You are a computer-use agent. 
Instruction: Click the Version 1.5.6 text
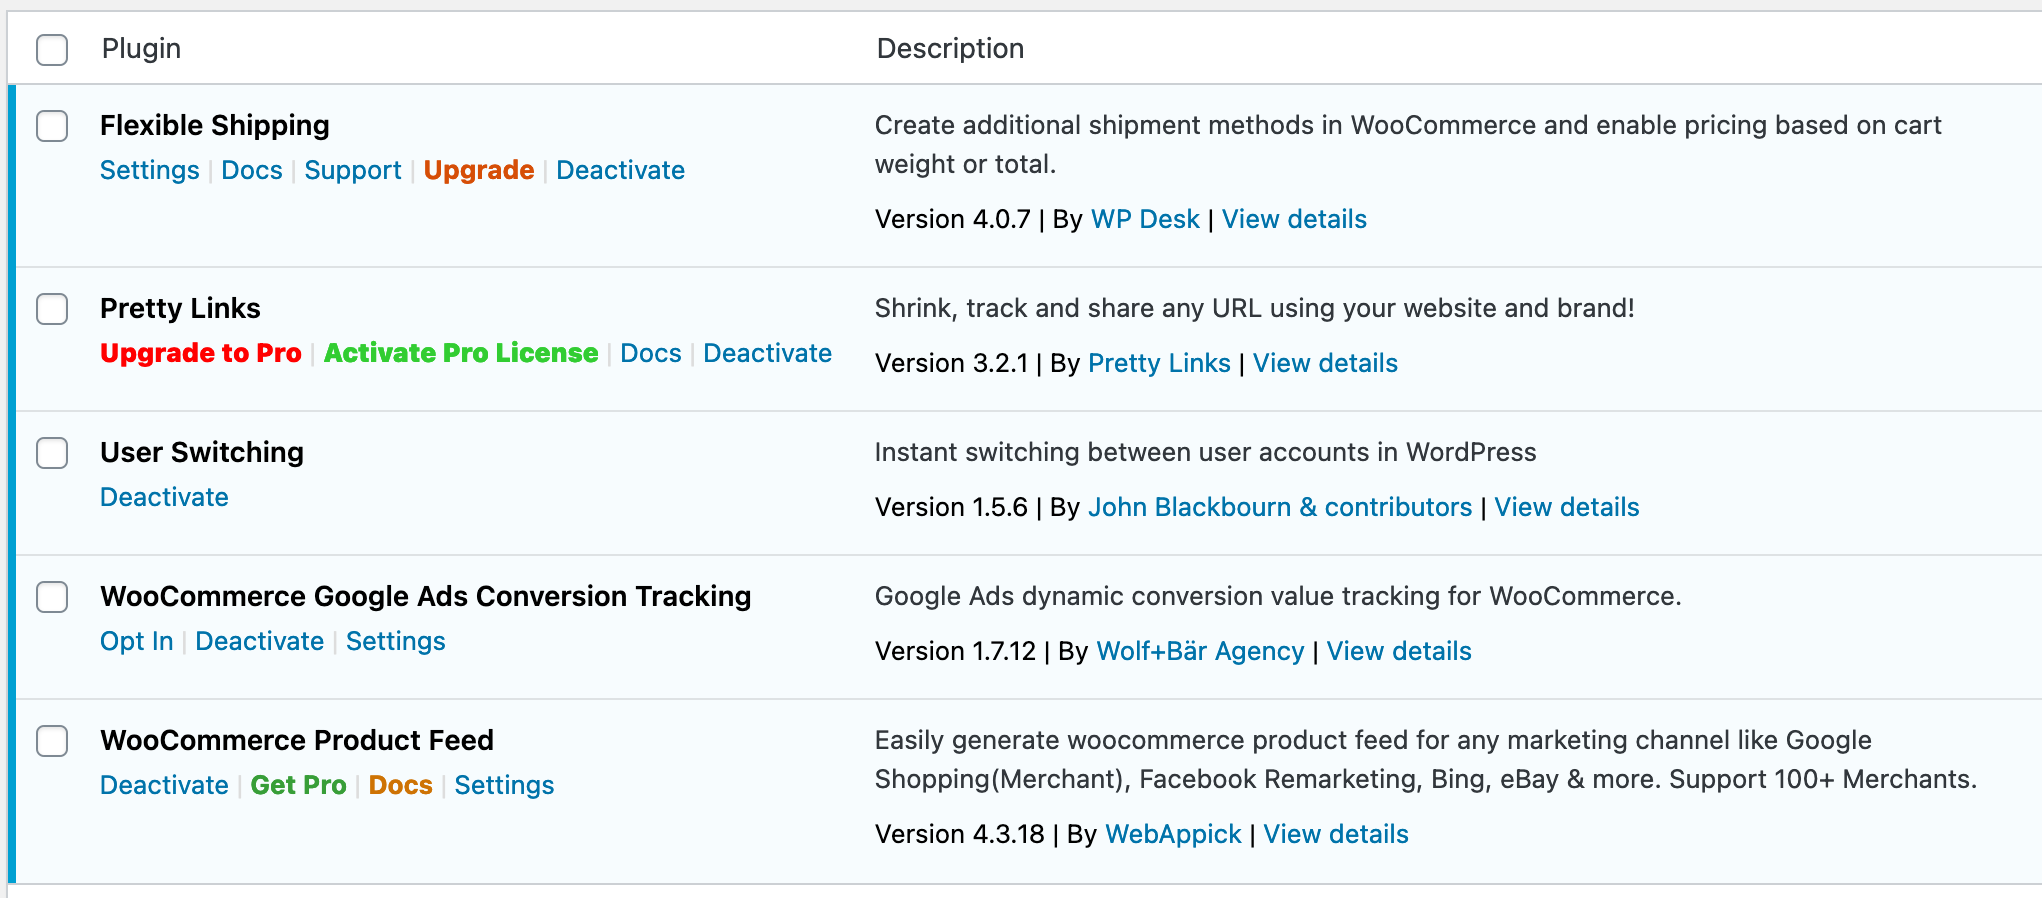(951, 507)
